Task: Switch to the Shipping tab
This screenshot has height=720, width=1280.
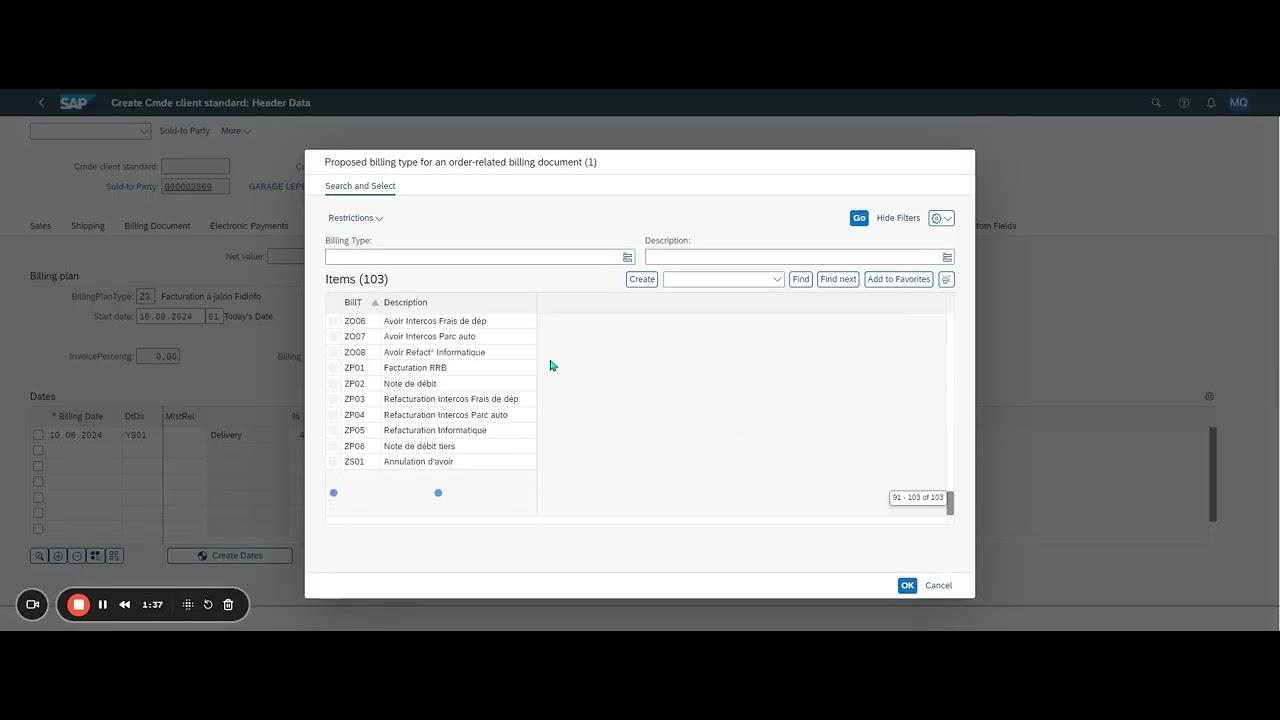Action: click(88, 226)
